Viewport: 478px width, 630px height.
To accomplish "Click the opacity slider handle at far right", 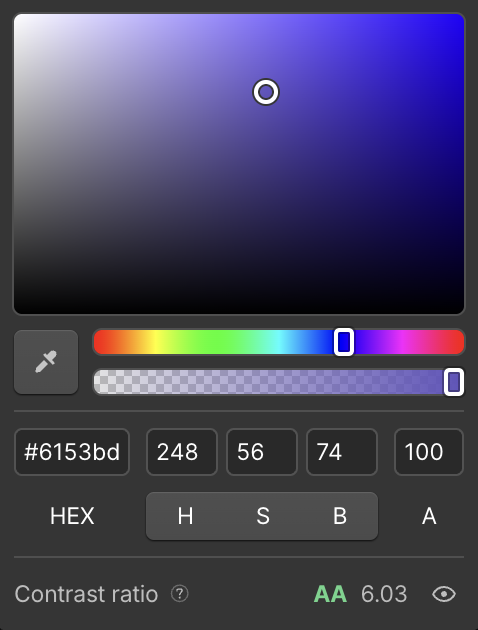I will coord(454,382).
